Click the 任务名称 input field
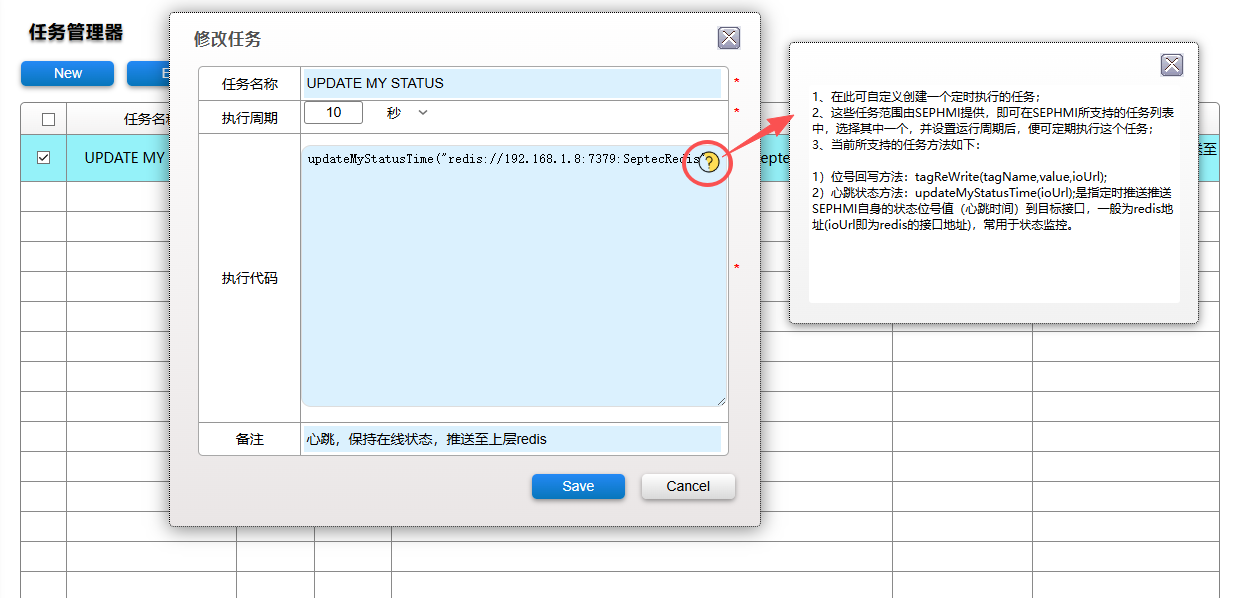This screenshot has height=598, width=1254. click(x=512, y=83)
